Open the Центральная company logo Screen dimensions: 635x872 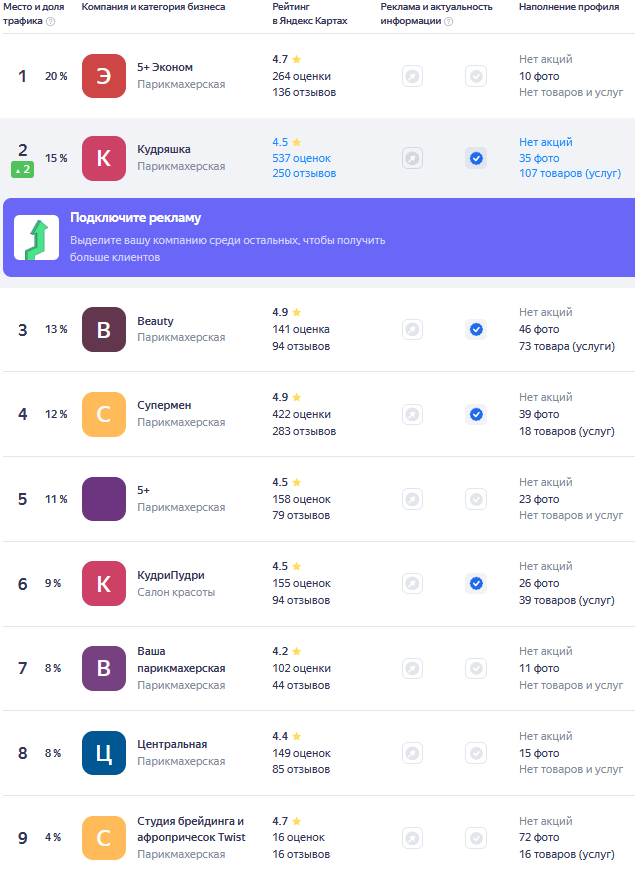click(104, 753)
